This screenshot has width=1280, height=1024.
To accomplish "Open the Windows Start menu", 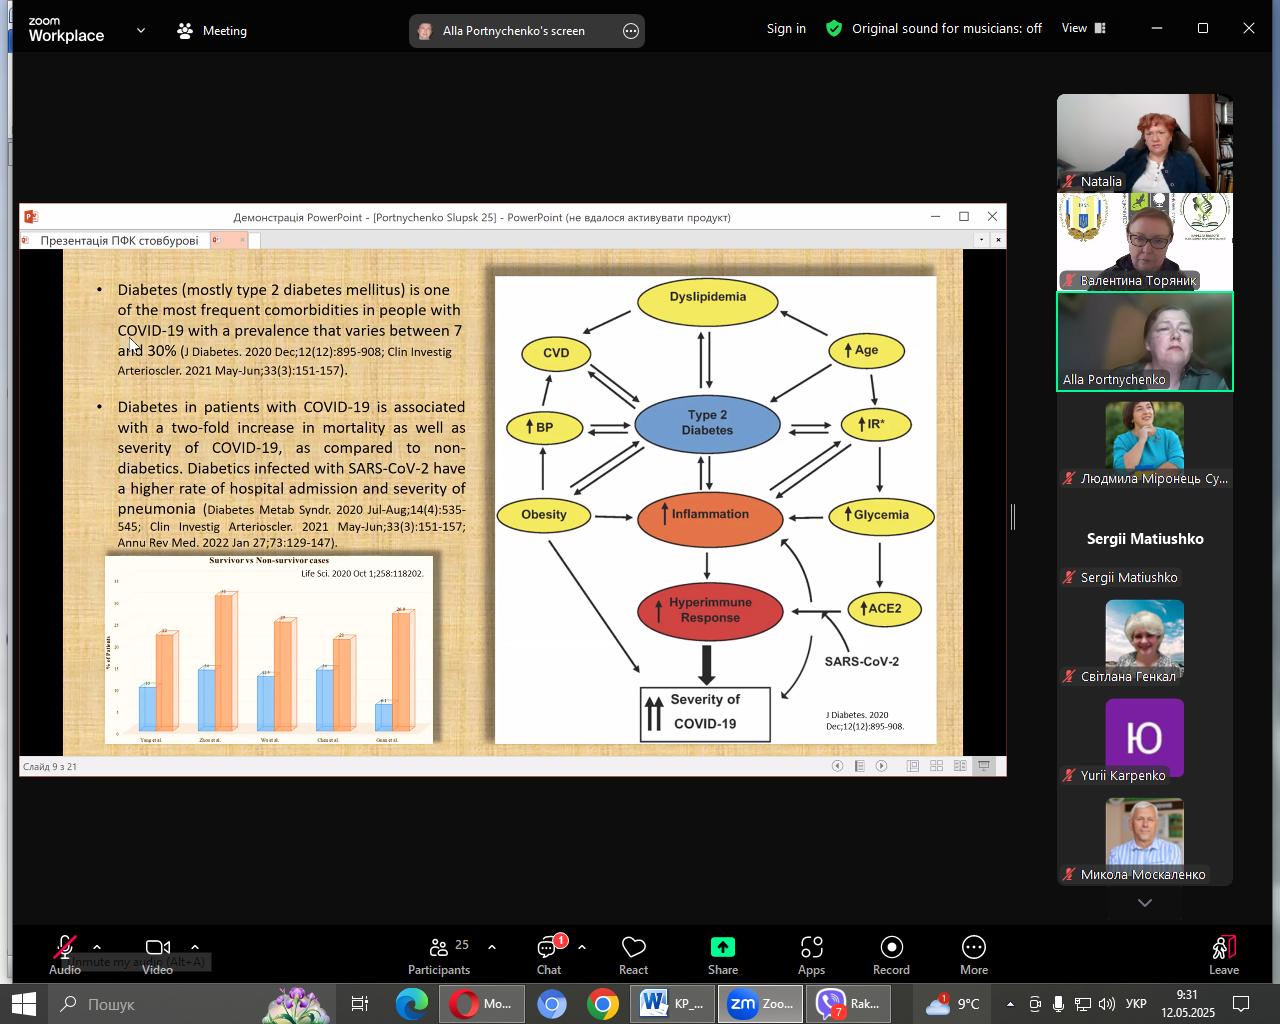I will click(x=23, y=1004).
